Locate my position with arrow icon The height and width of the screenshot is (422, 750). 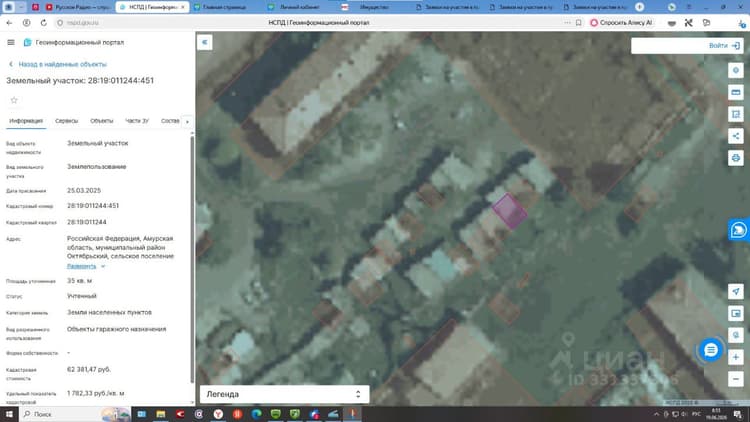click(736, 291)
